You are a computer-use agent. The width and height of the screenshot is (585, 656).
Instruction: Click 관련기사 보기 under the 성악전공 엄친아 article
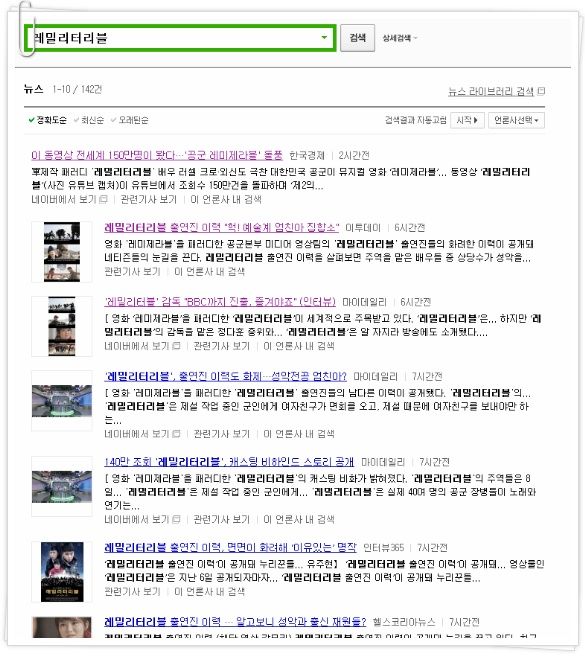click(221, 434)
